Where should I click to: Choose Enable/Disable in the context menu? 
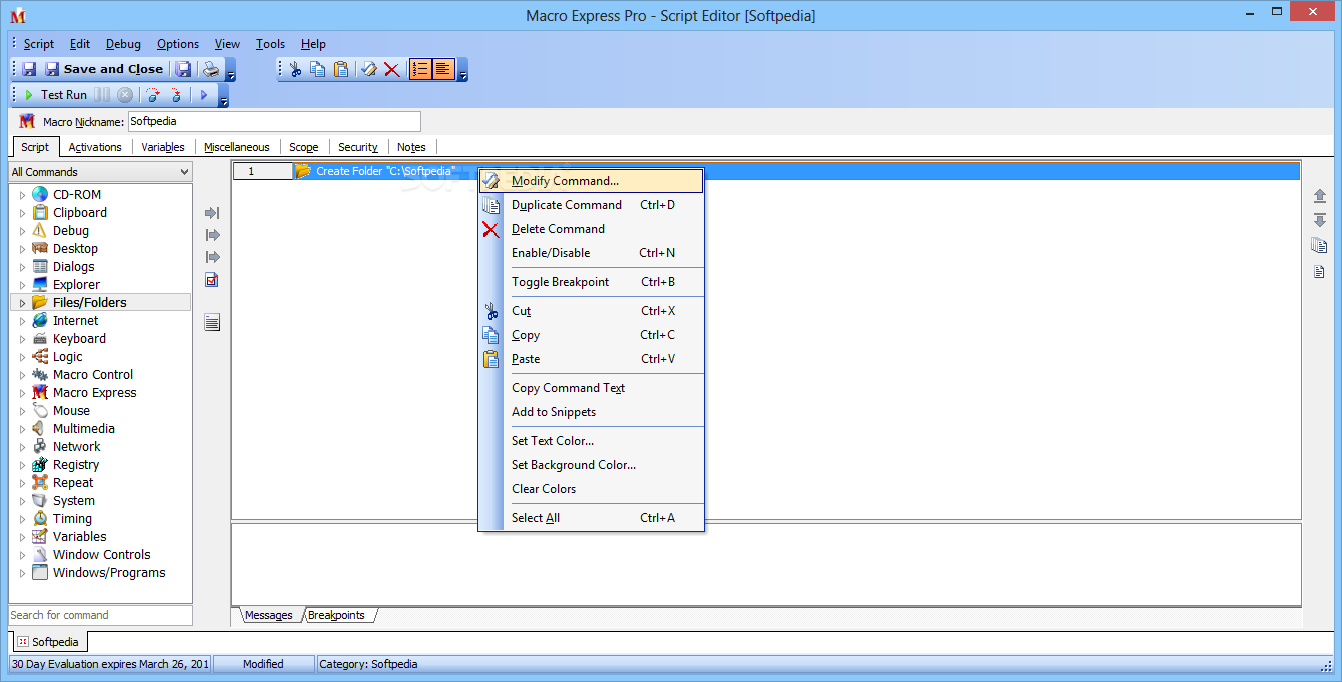[x=591, y=253]
